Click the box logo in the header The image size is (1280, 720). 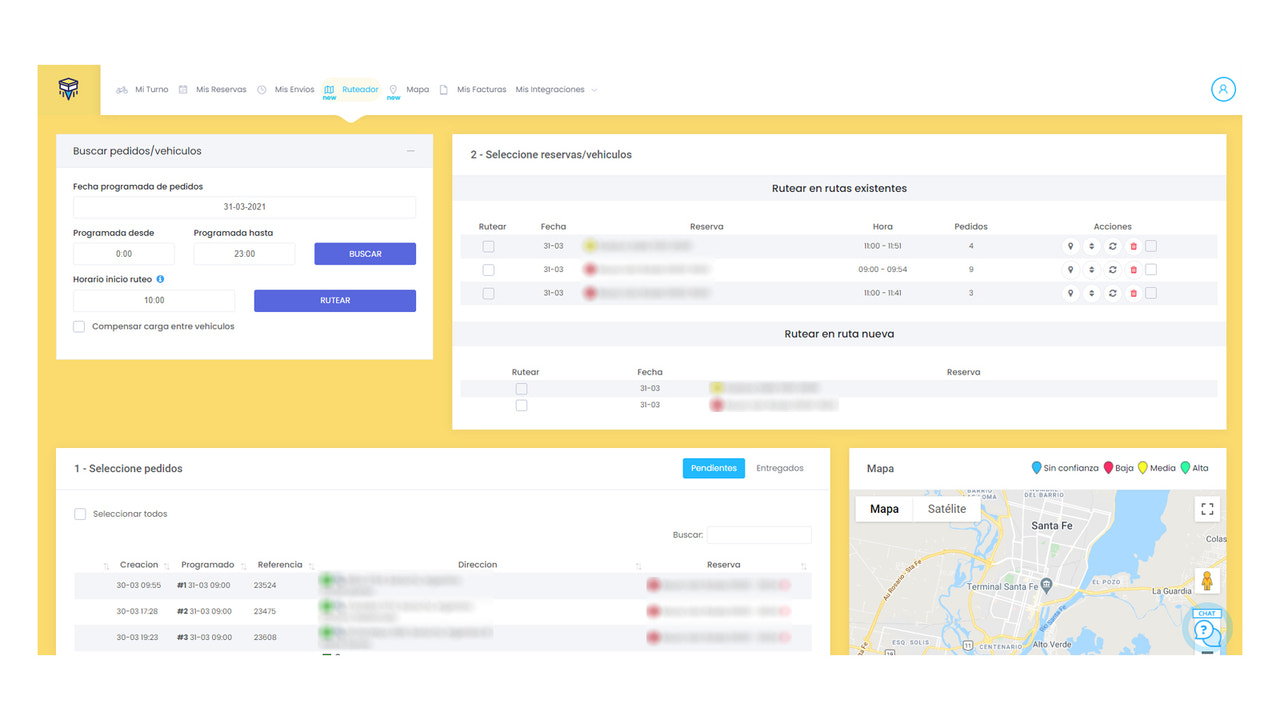(69, 89)
